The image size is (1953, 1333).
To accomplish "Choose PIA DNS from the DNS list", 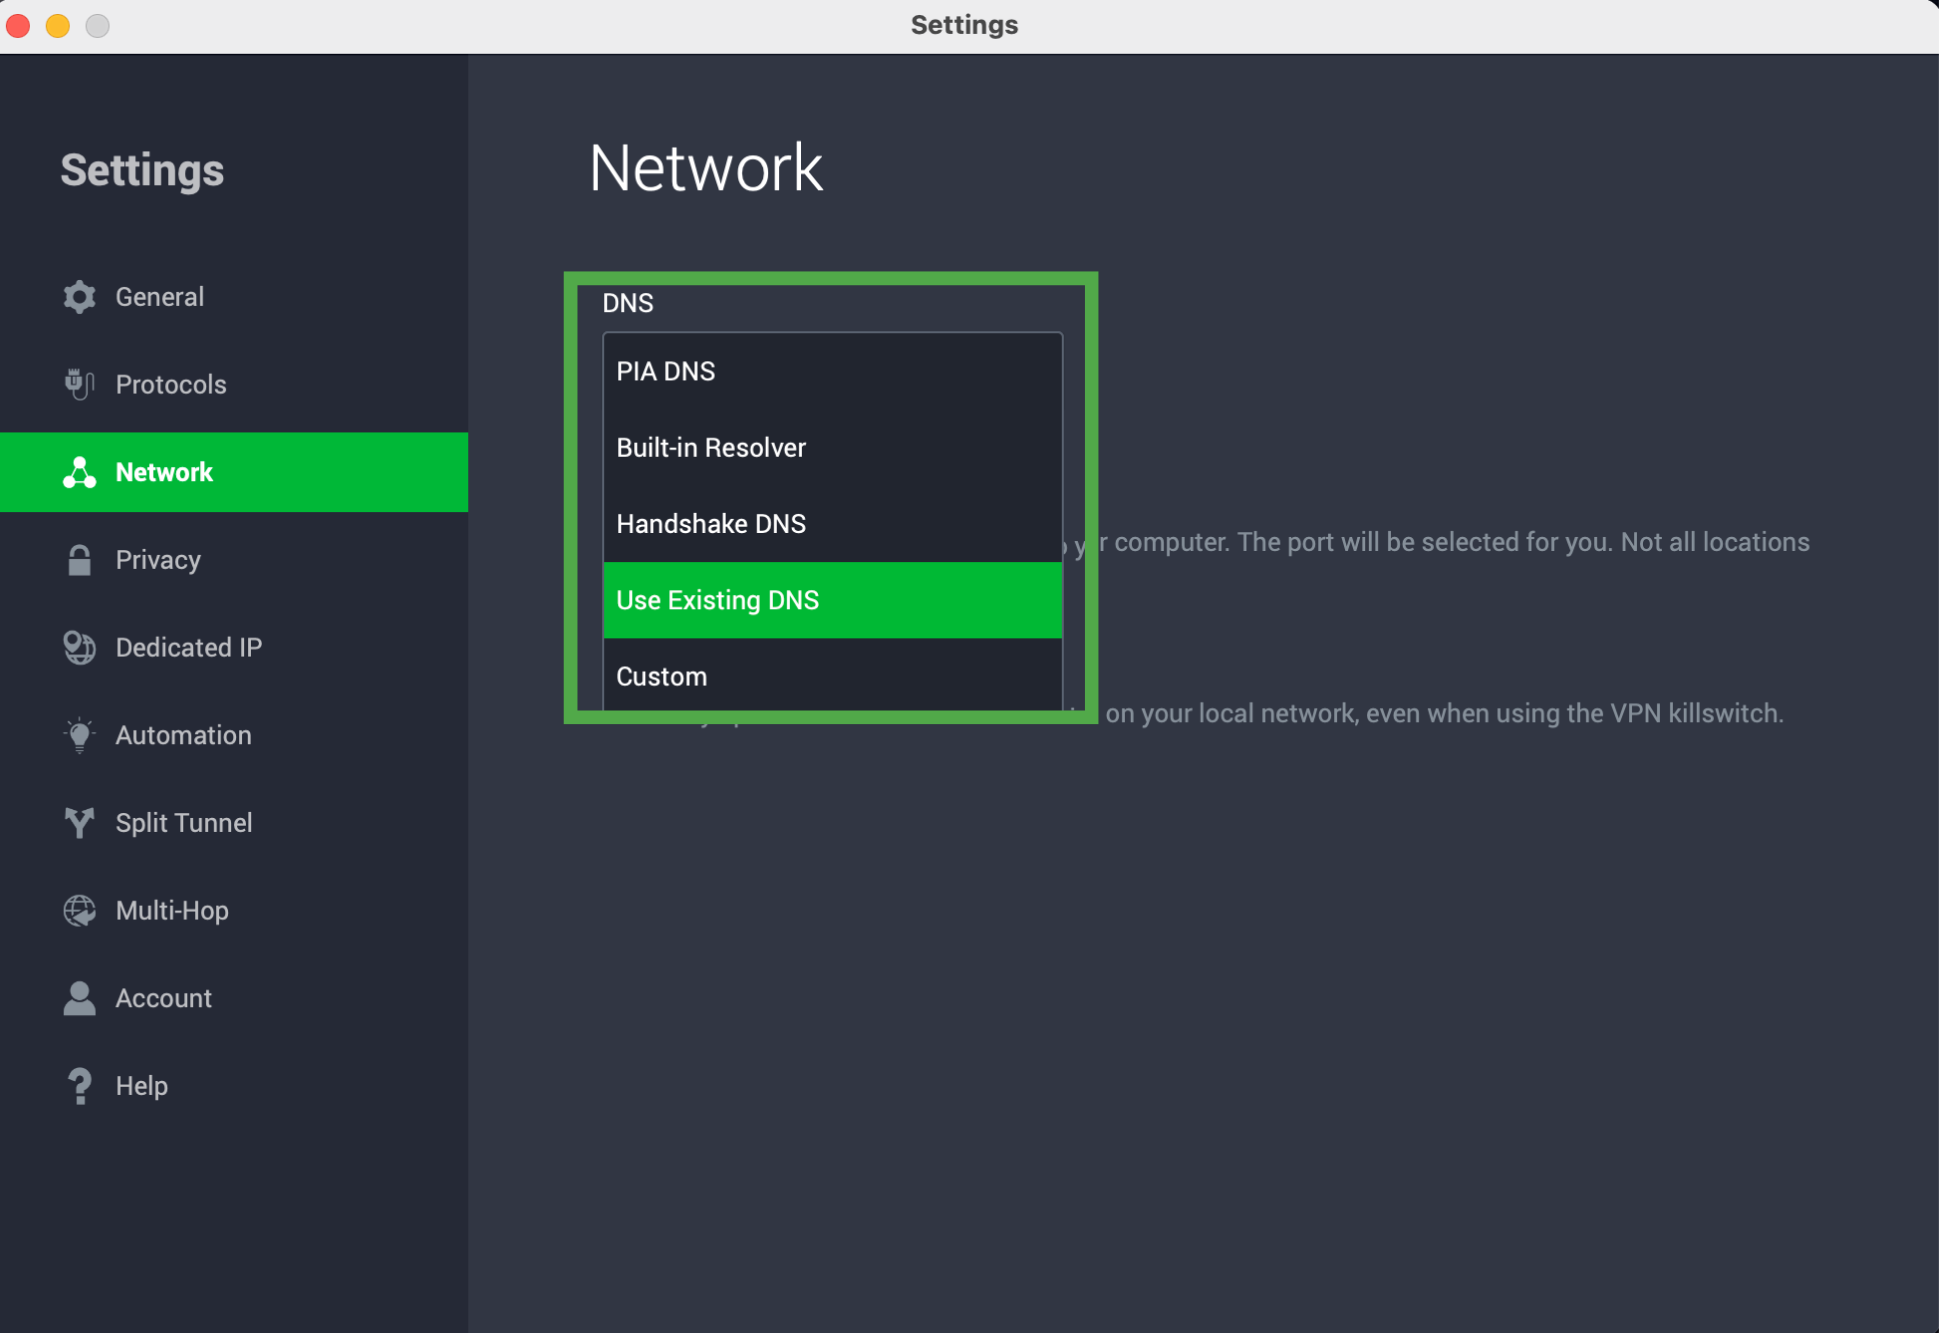I will 832,371.
